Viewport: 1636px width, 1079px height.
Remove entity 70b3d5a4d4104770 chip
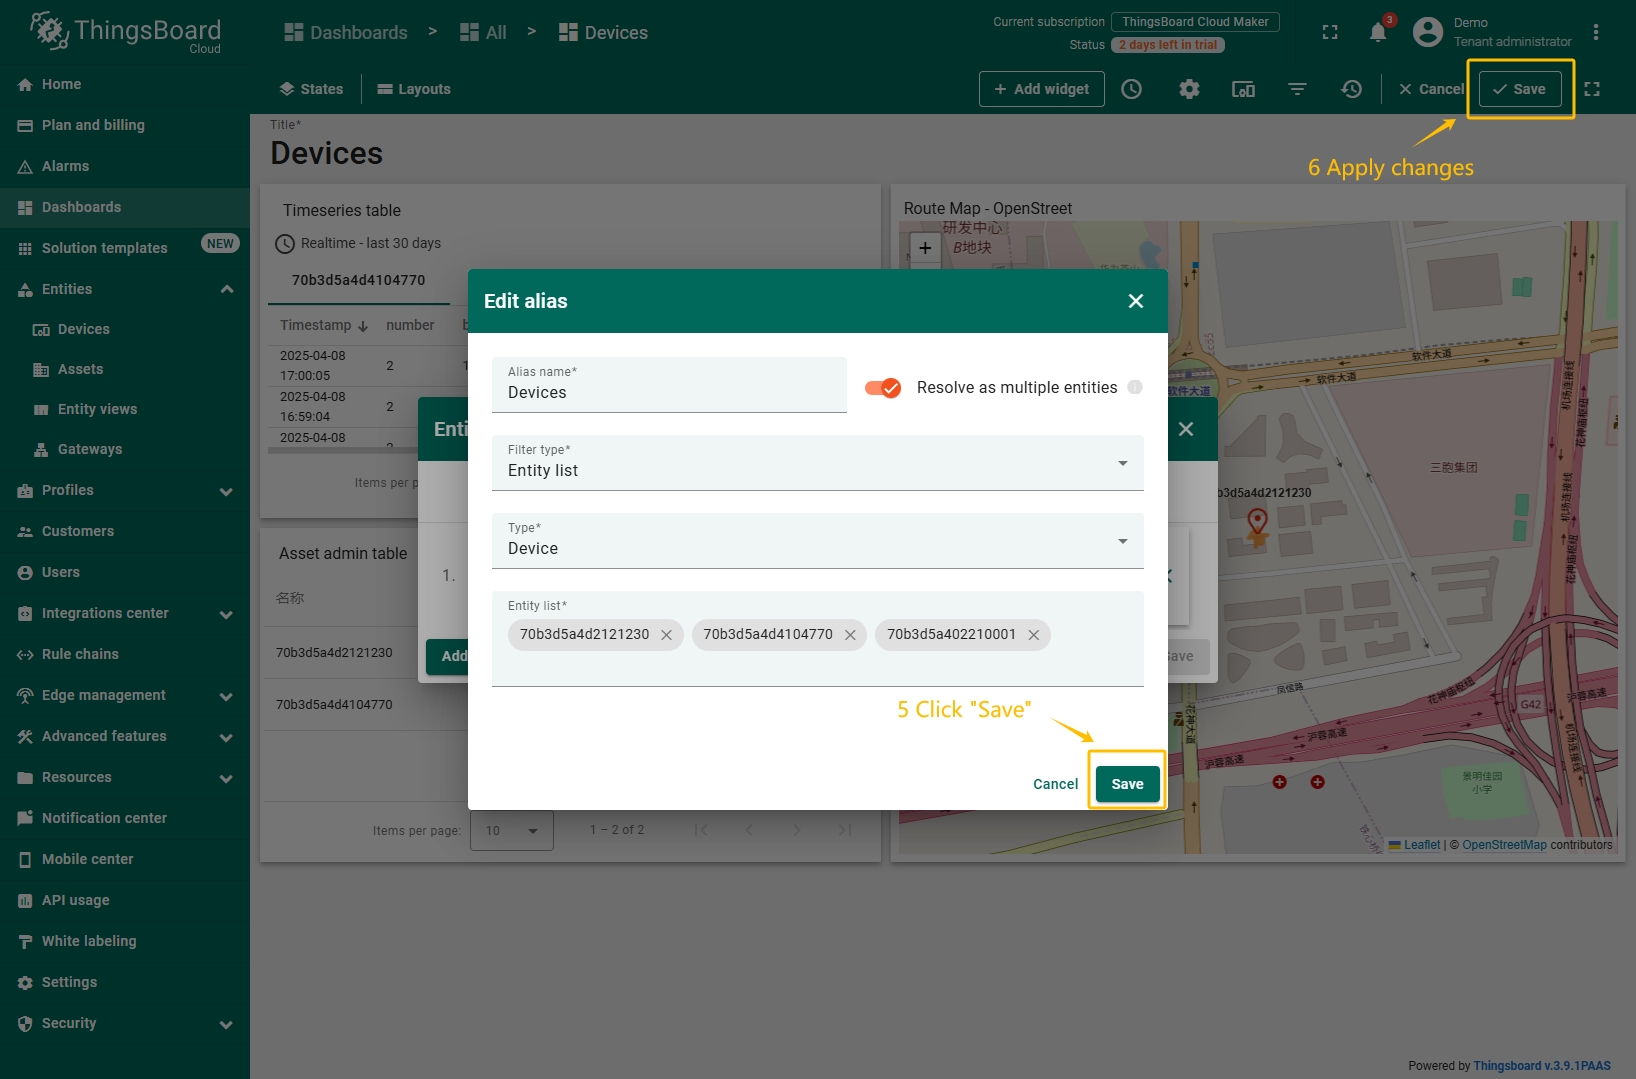[850, 635]
